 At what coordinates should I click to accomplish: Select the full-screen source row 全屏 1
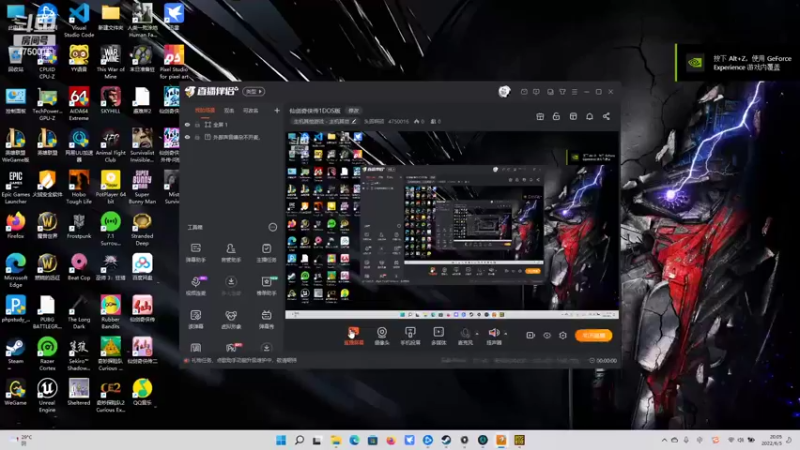coord(232,124)
